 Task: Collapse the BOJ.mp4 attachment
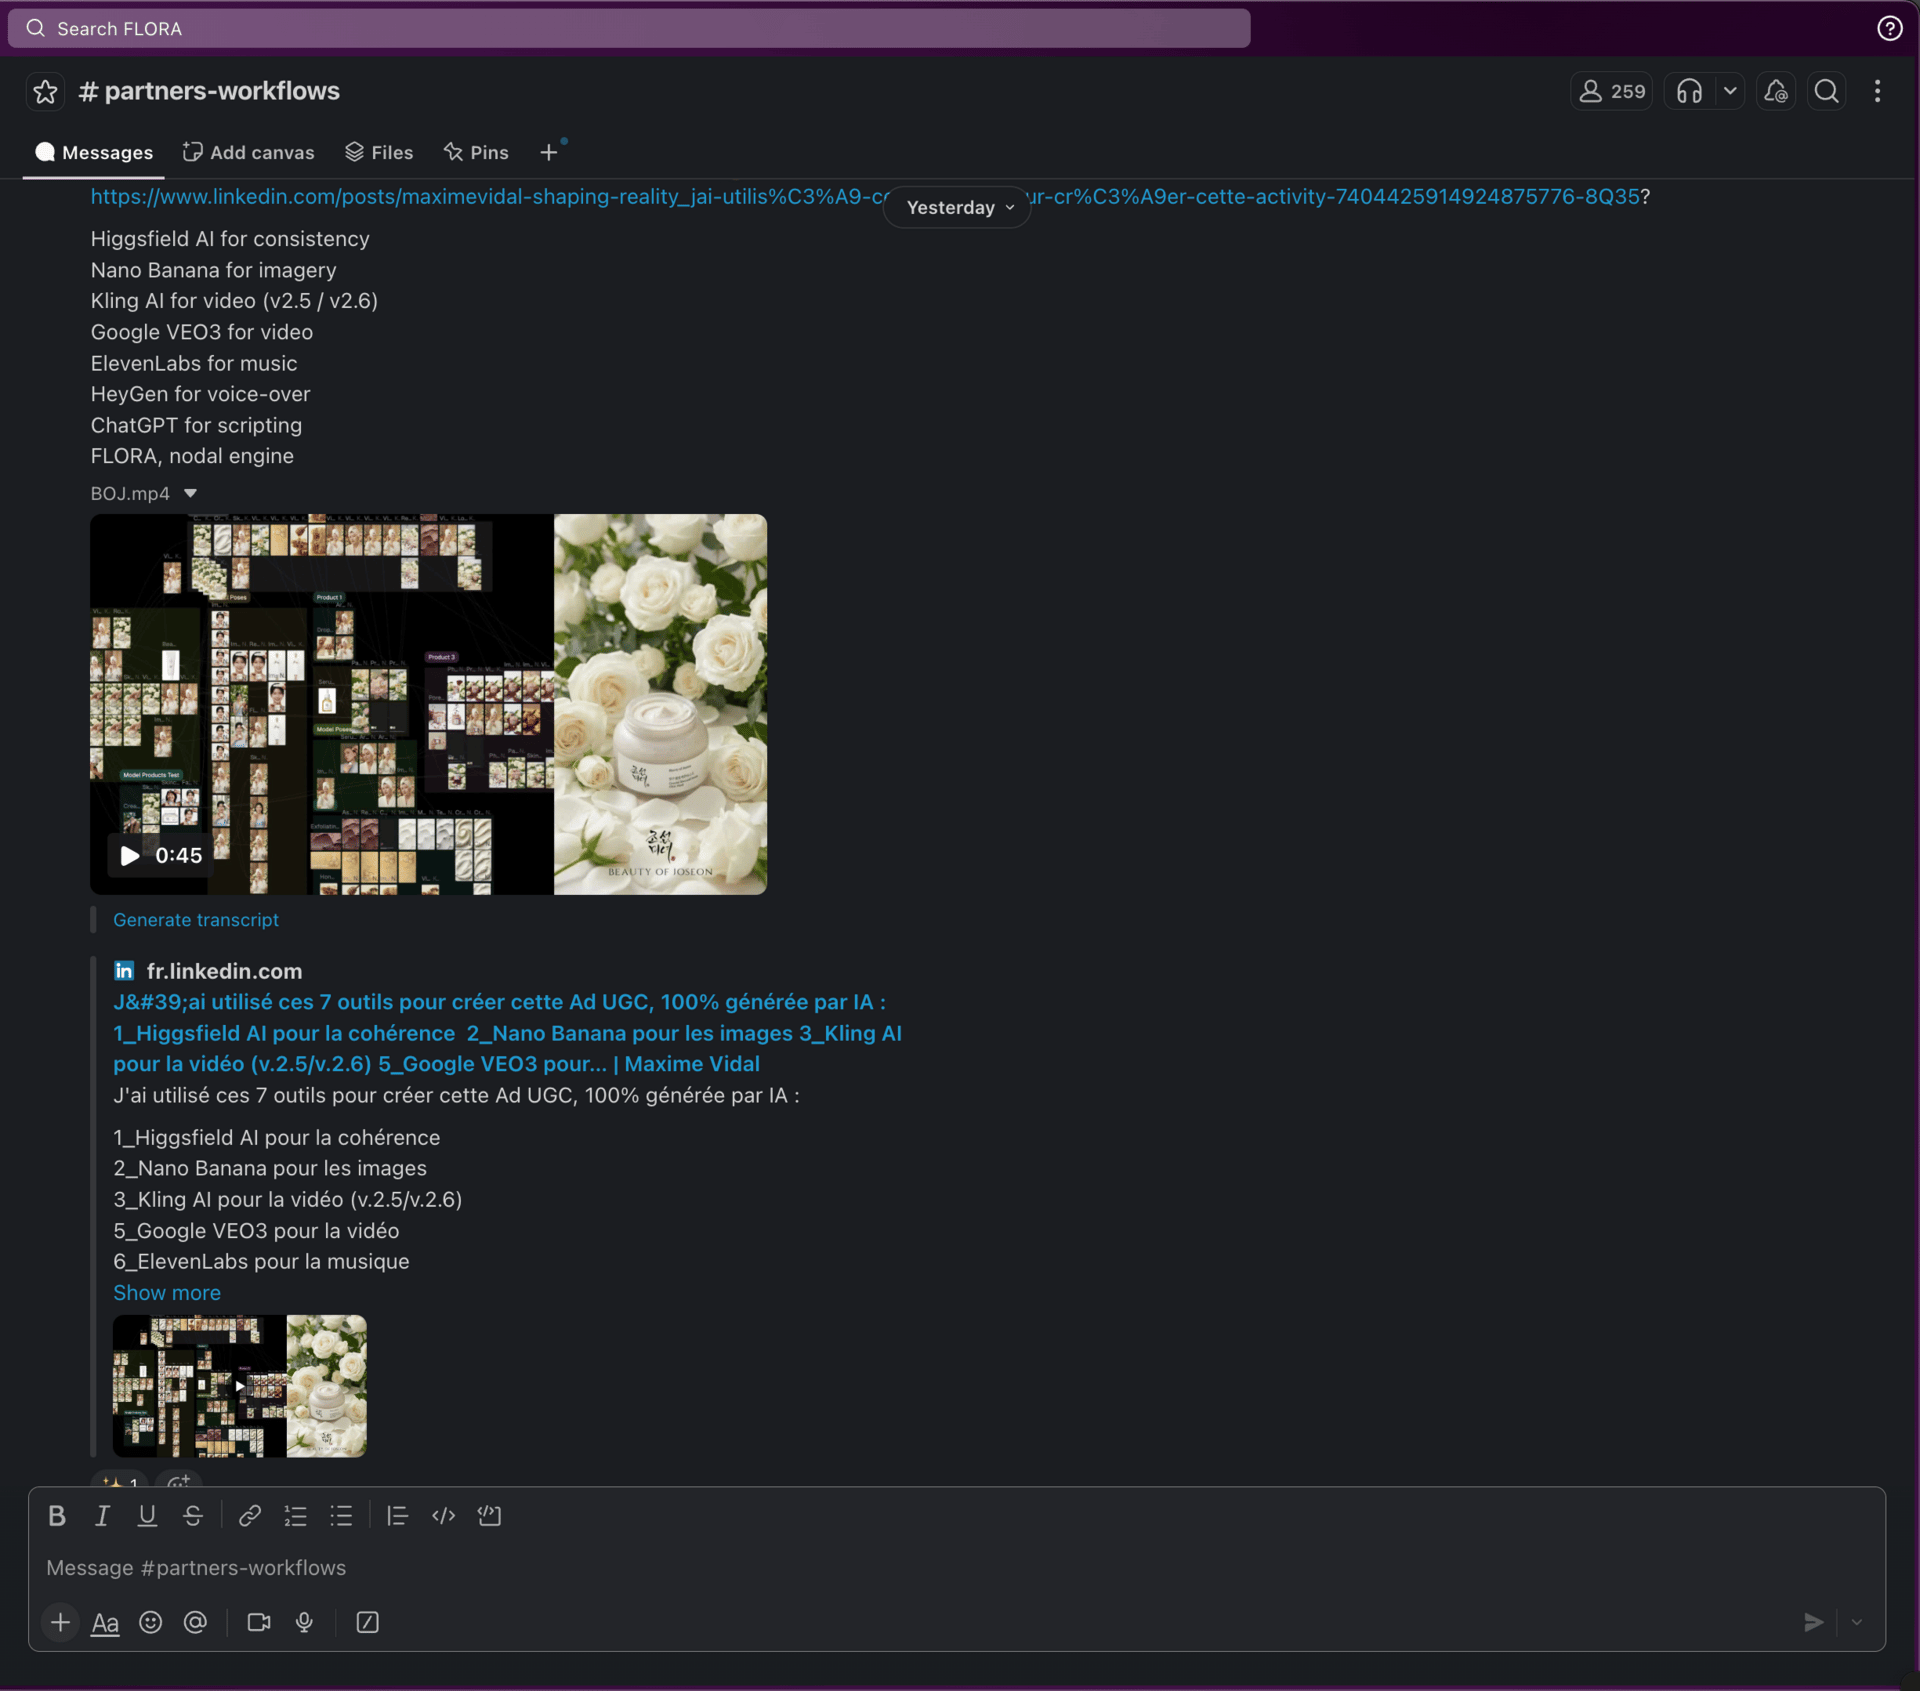click(190, 493)
